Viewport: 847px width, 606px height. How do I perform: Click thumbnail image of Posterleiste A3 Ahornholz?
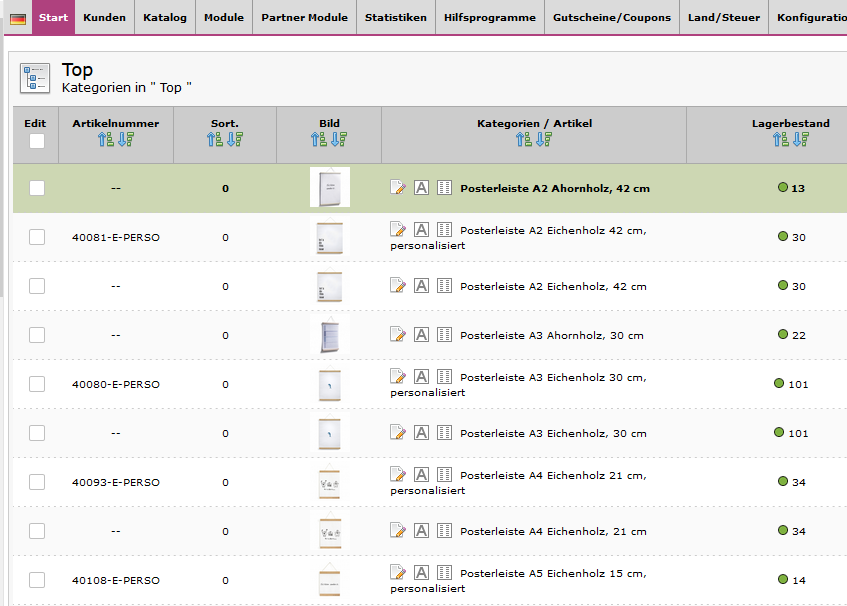click(329, 336)
